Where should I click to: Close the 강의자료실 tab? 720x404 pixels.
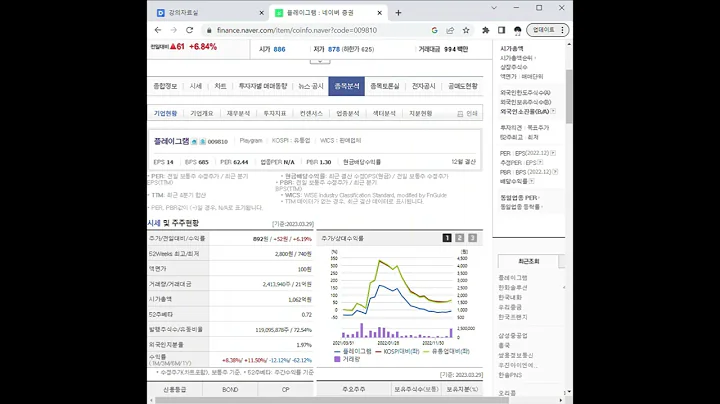click(x=261, y=13)
